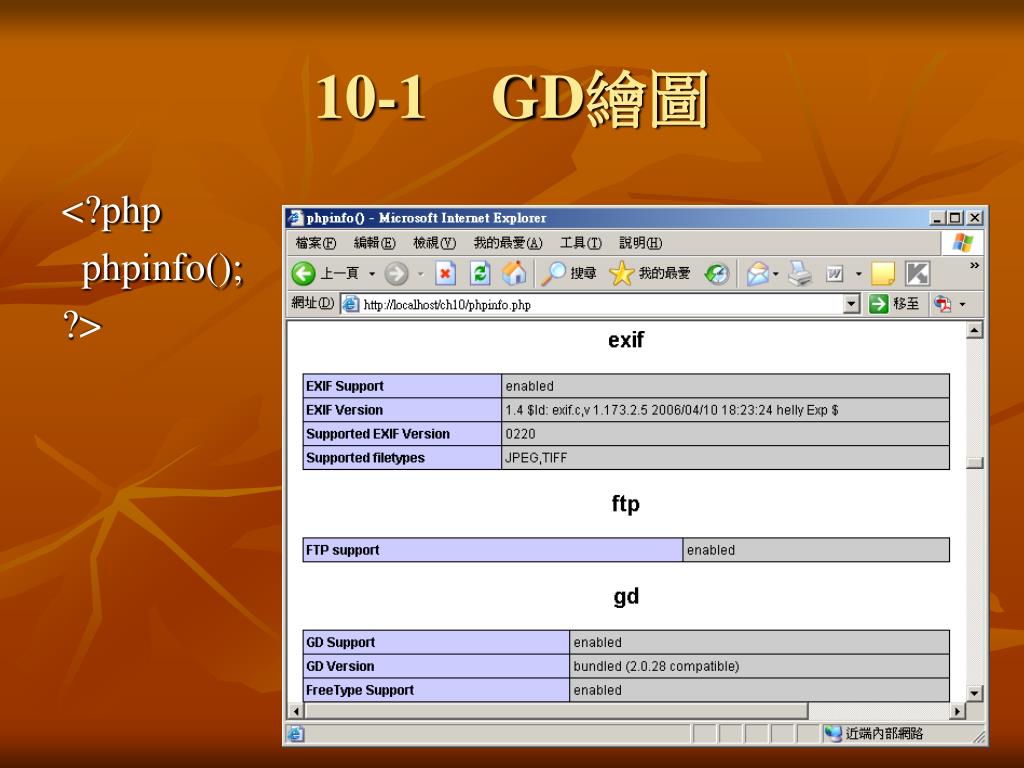Open the address bar URL dropdown

851,304
